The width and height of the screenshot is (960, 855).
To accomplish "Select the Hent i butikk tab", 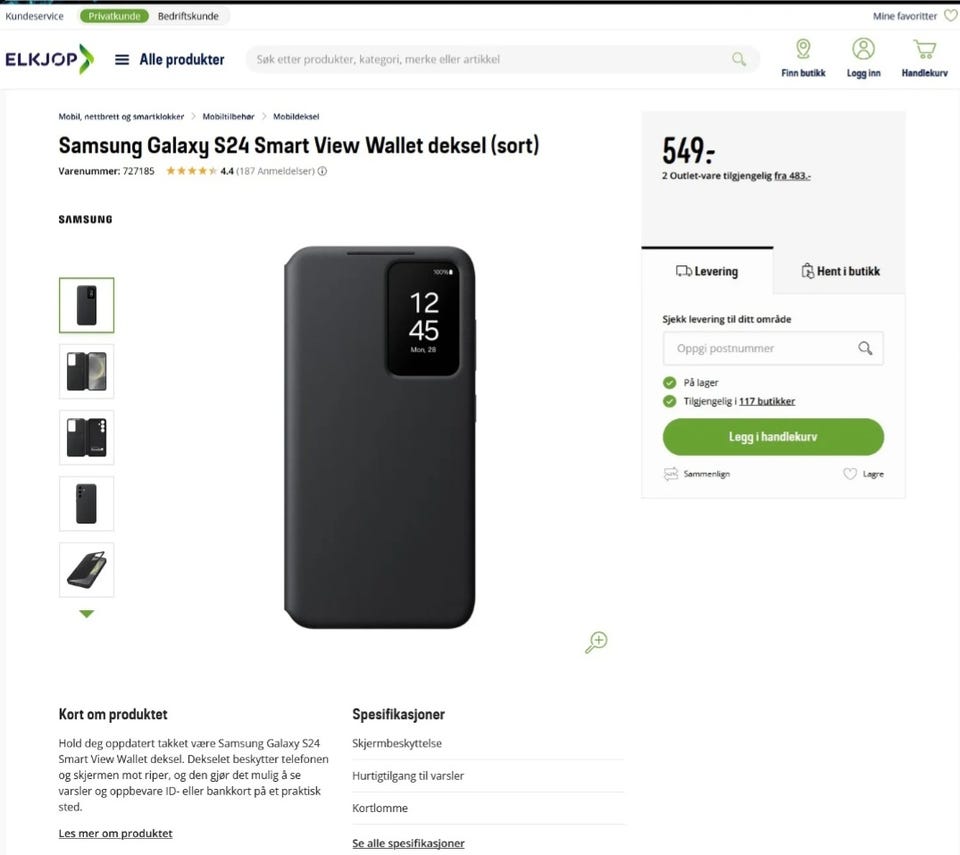I will (x=839, y=271).
